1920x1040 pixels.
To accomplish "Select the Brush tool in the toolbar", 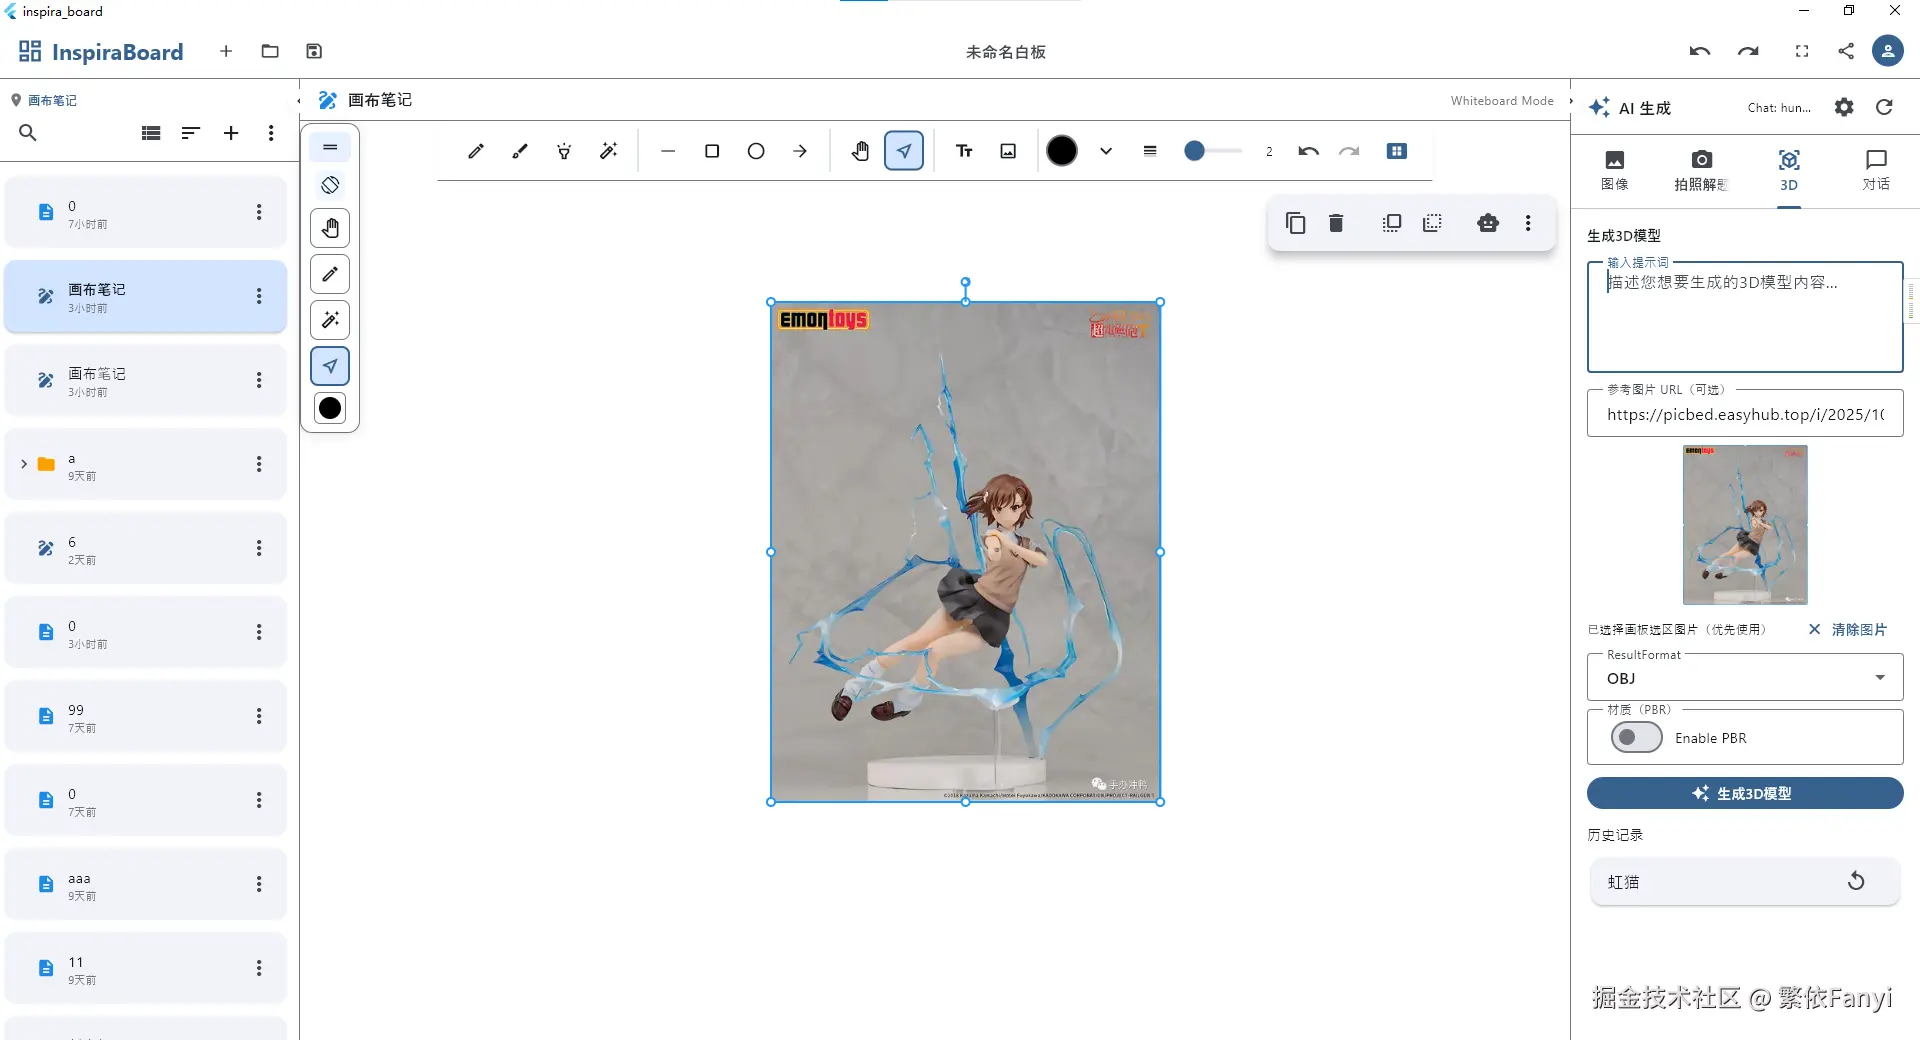I will [x=519, y=151].
